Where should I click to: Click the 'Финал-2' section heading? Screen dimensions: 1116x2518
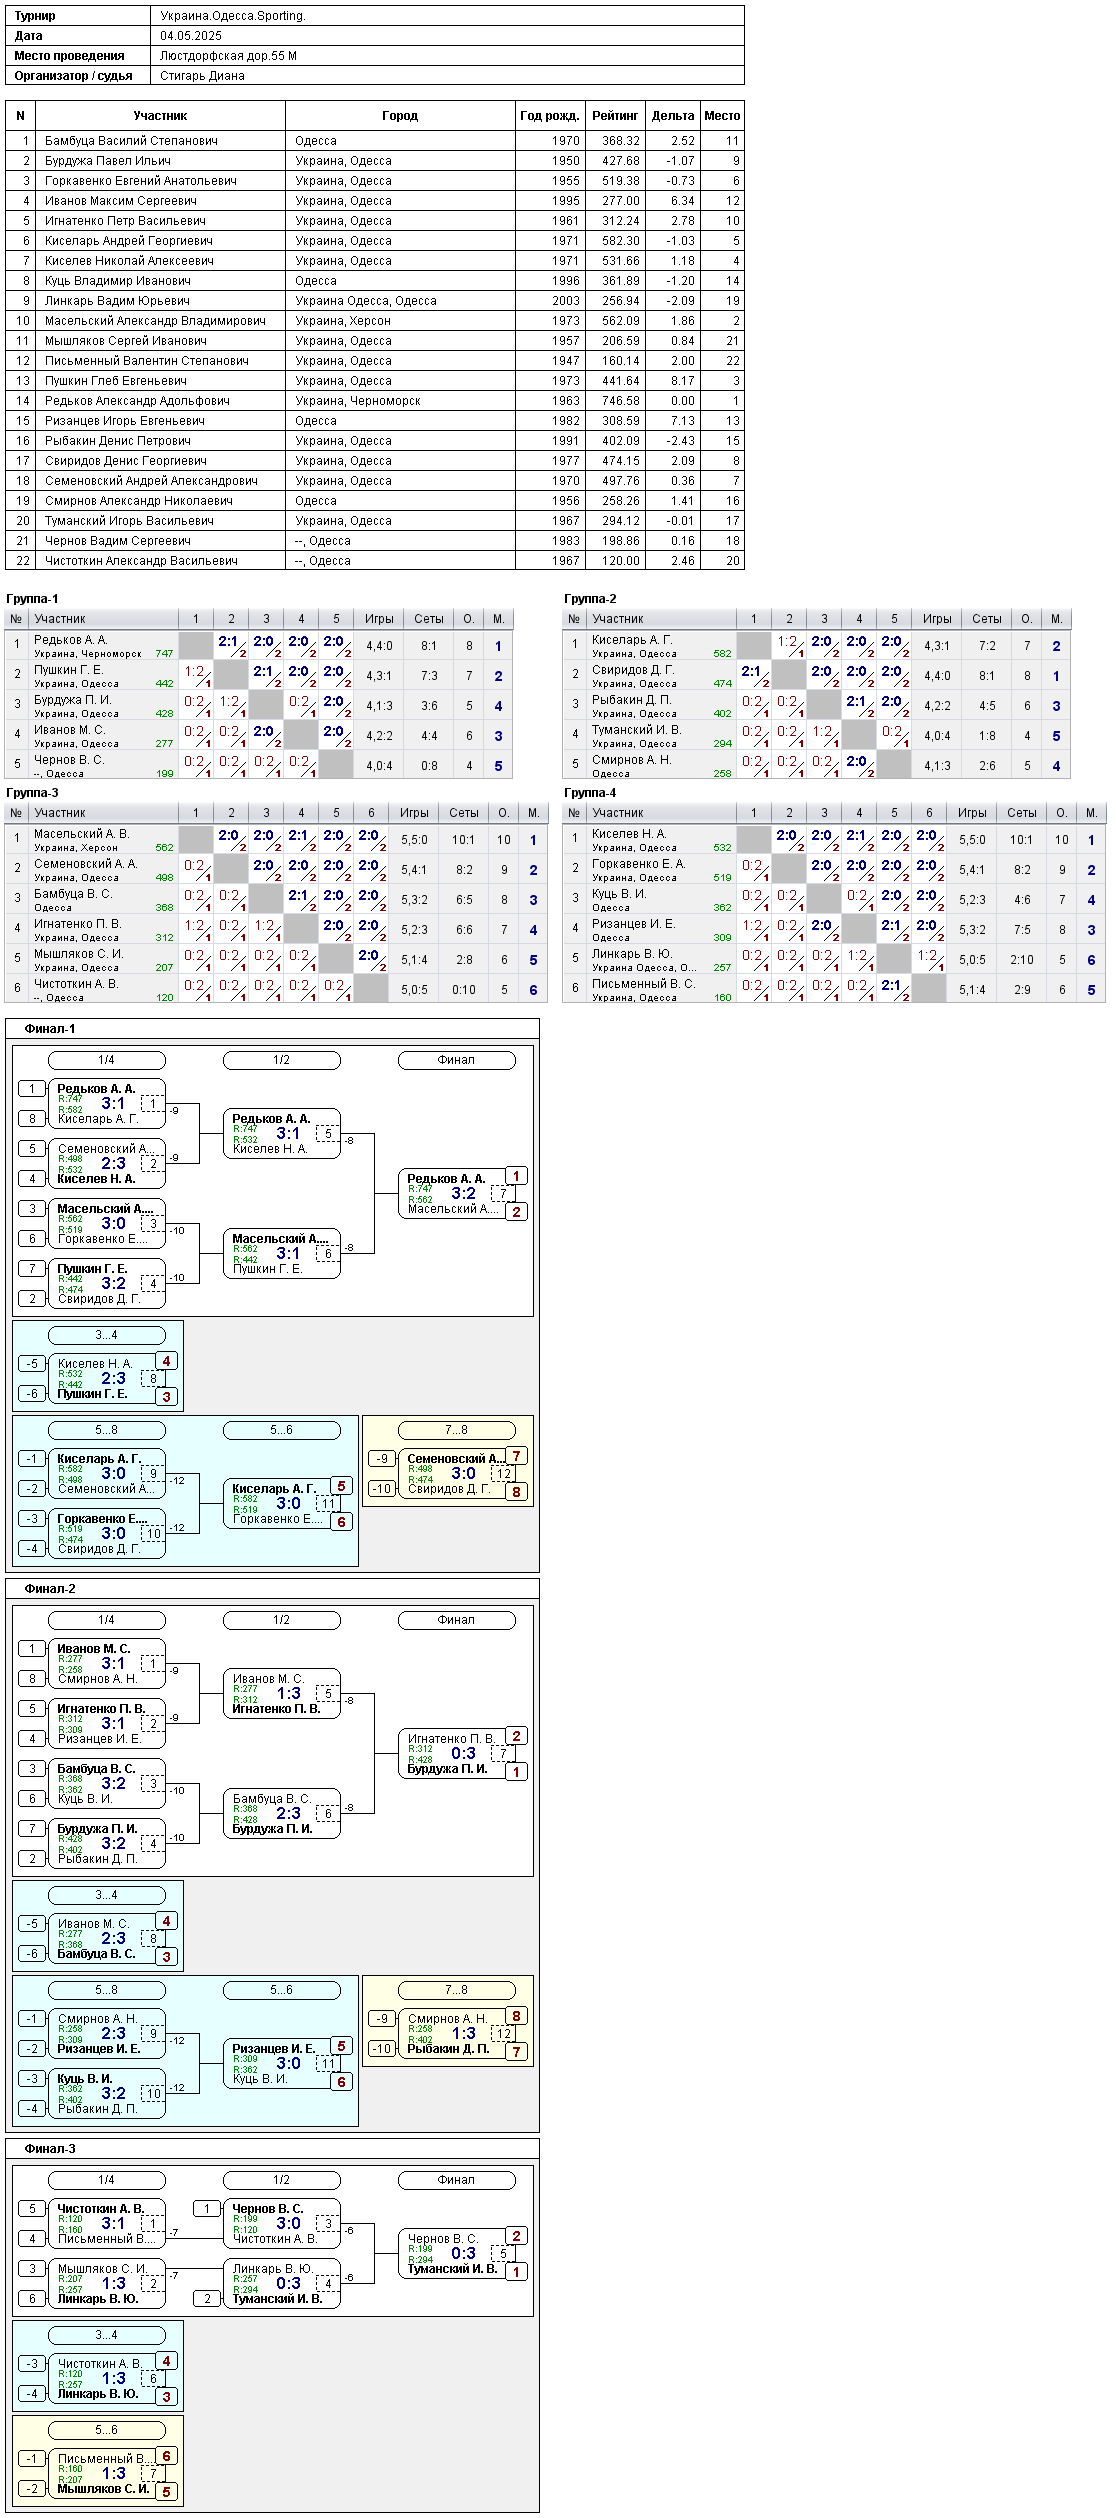coord(50,1589)
